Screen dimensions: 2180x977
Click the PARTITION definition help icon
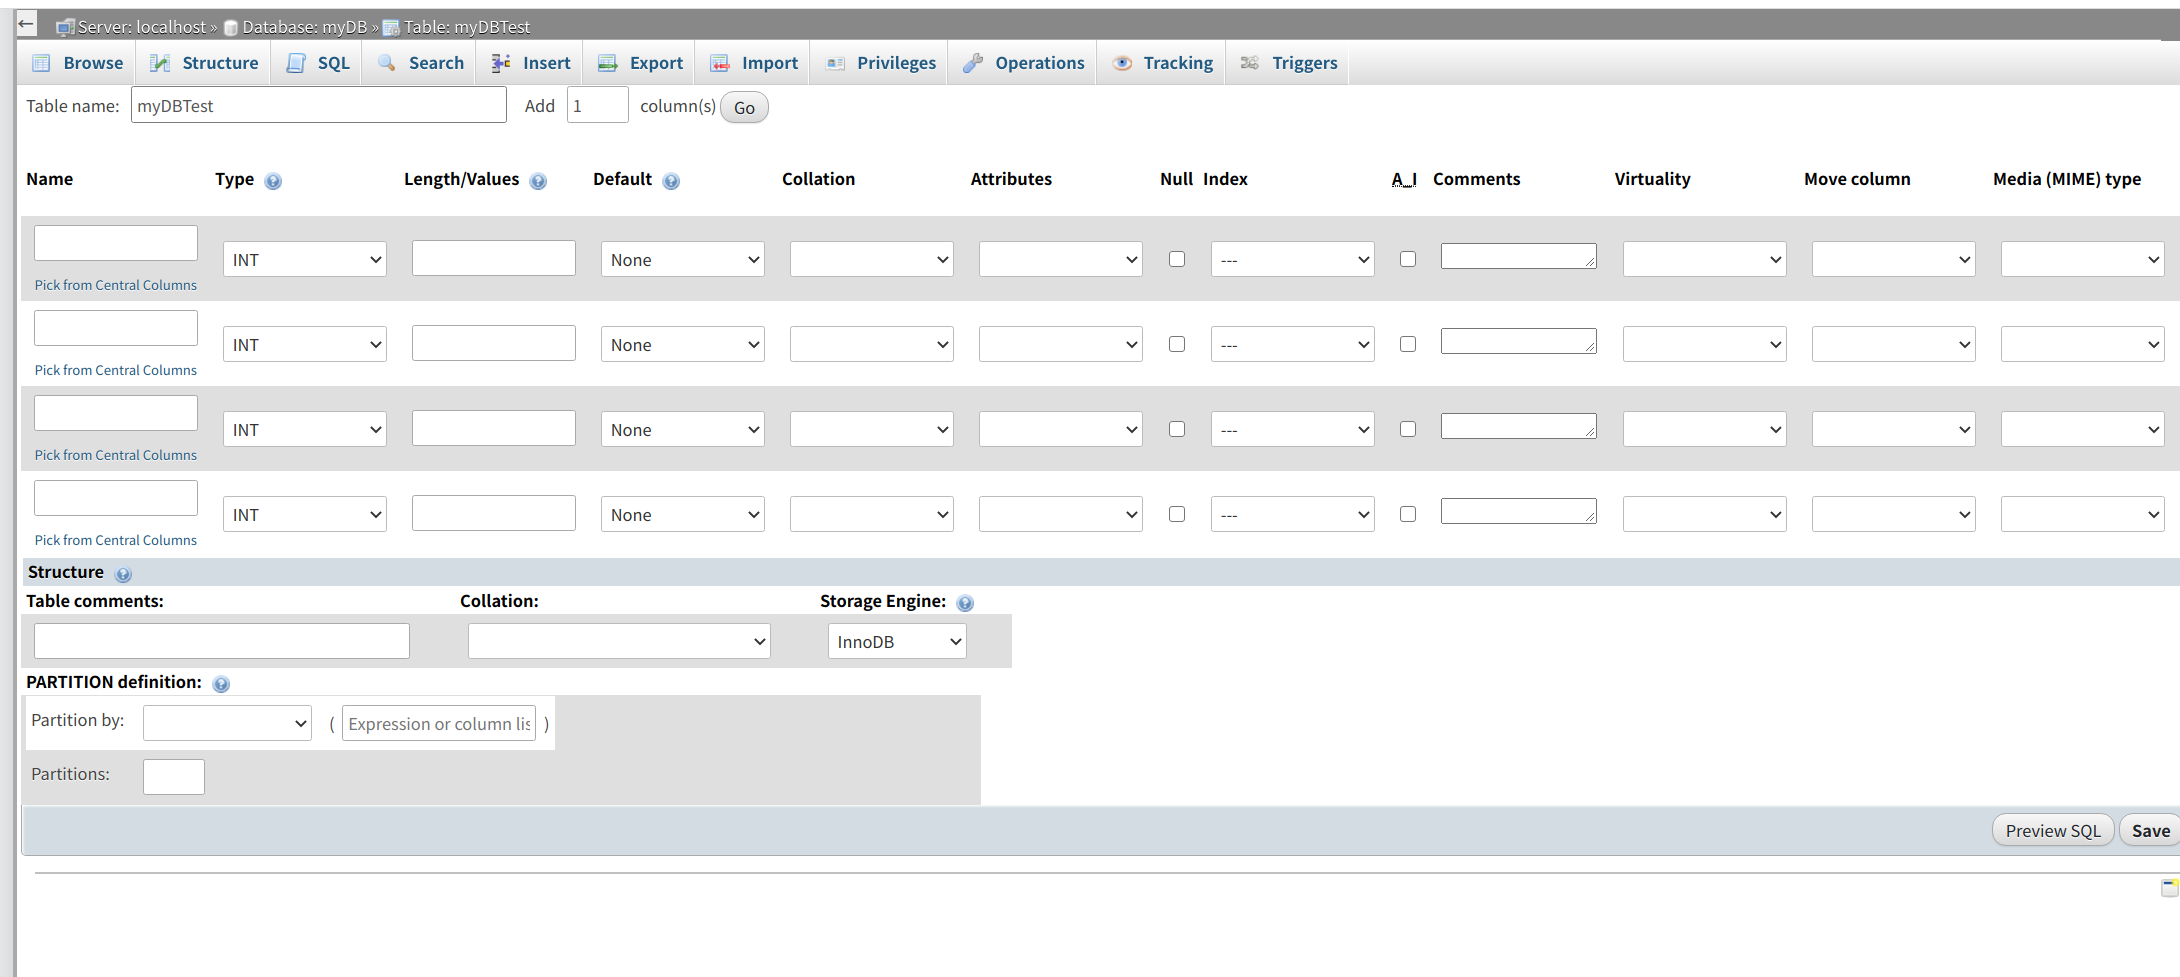pos(221,684)
